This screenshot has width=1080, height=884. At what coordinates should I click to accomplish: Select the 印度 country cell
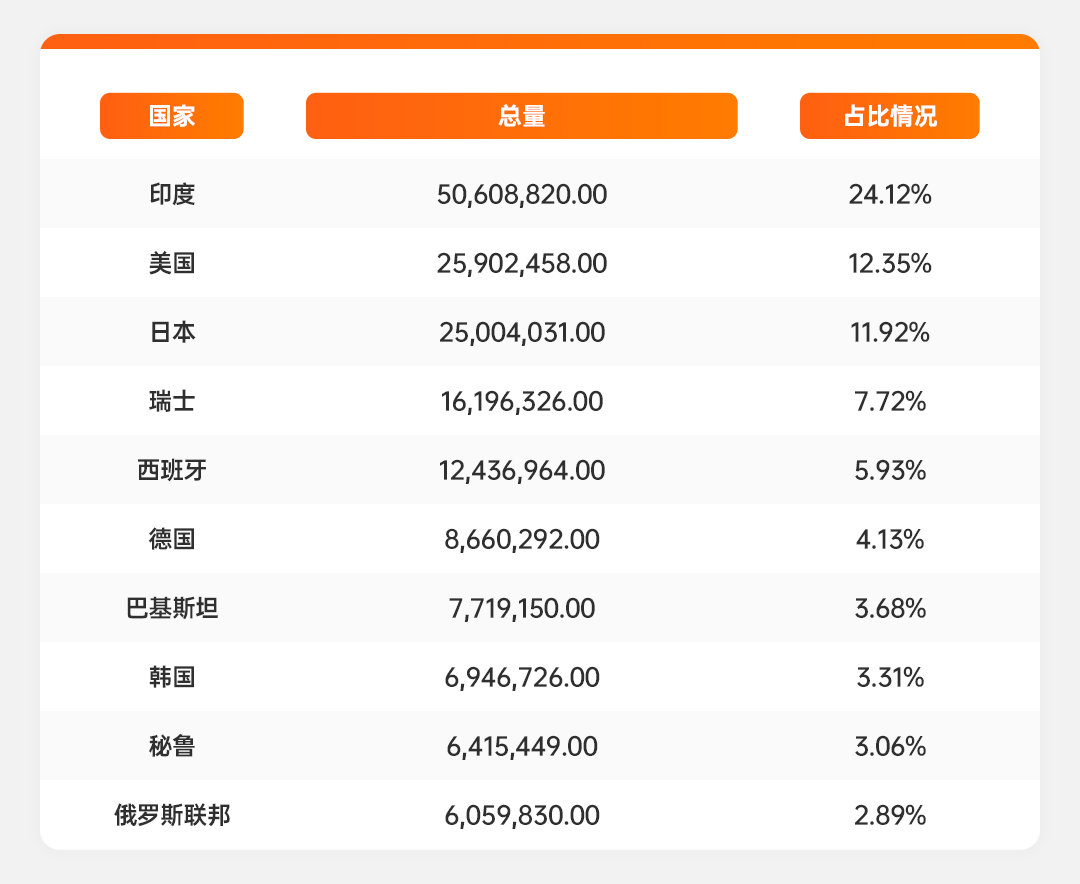[171, 194]
